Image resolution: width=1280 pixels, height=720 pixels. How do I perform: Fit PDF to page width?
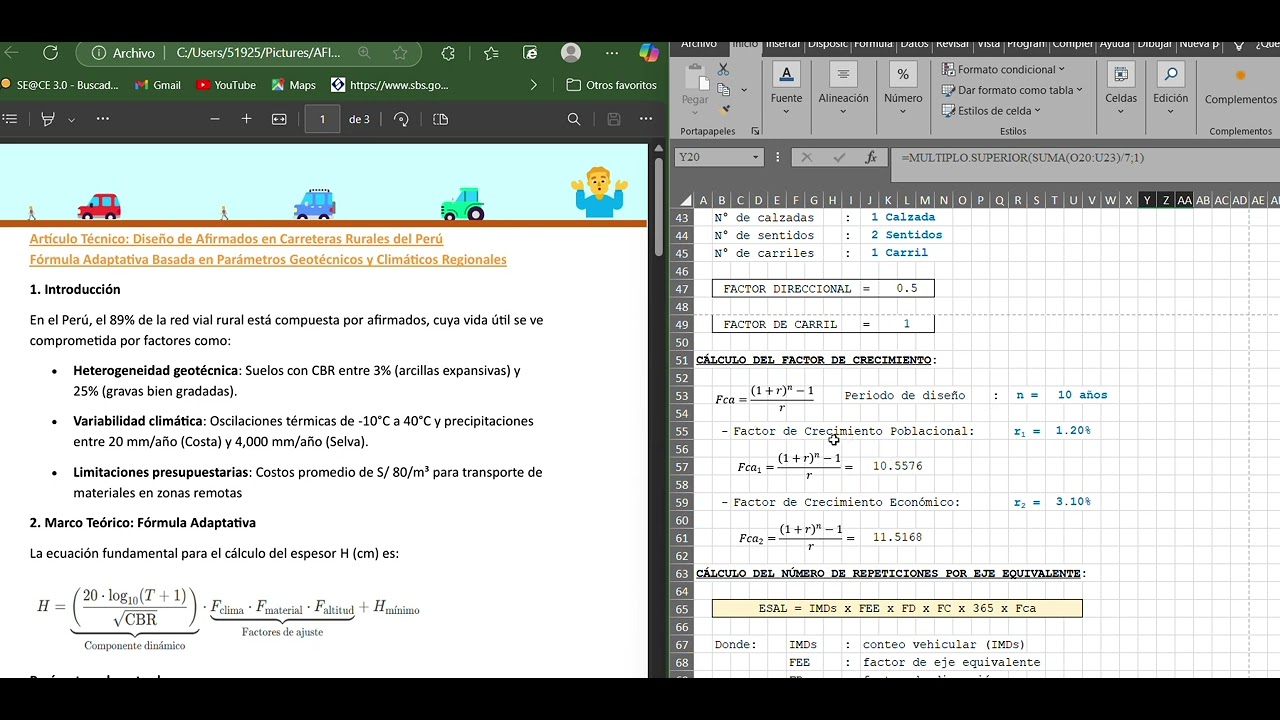[279, 119]
